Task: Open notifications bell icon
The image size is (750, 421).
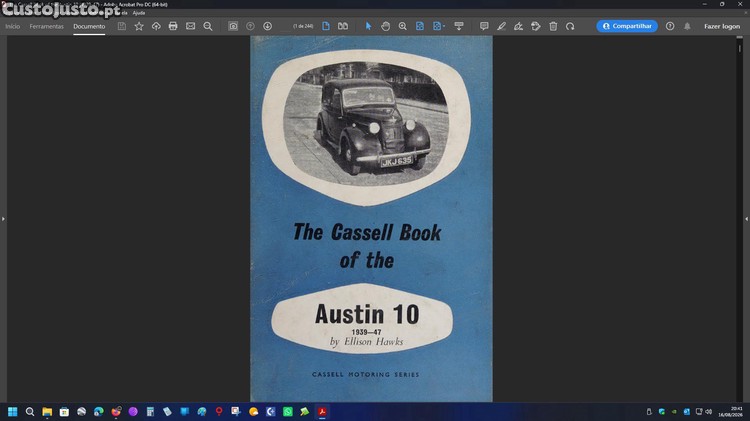Action: click(687, 26)
